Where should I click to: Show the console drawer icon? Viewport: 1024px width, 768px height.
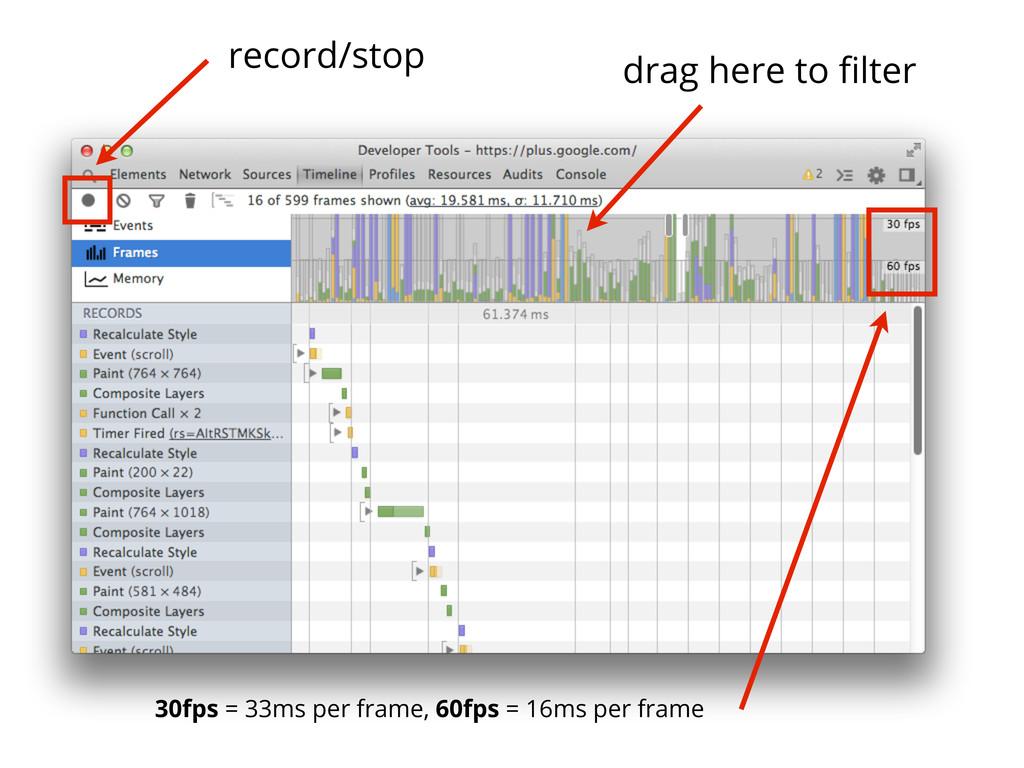[x=845, y=175]
